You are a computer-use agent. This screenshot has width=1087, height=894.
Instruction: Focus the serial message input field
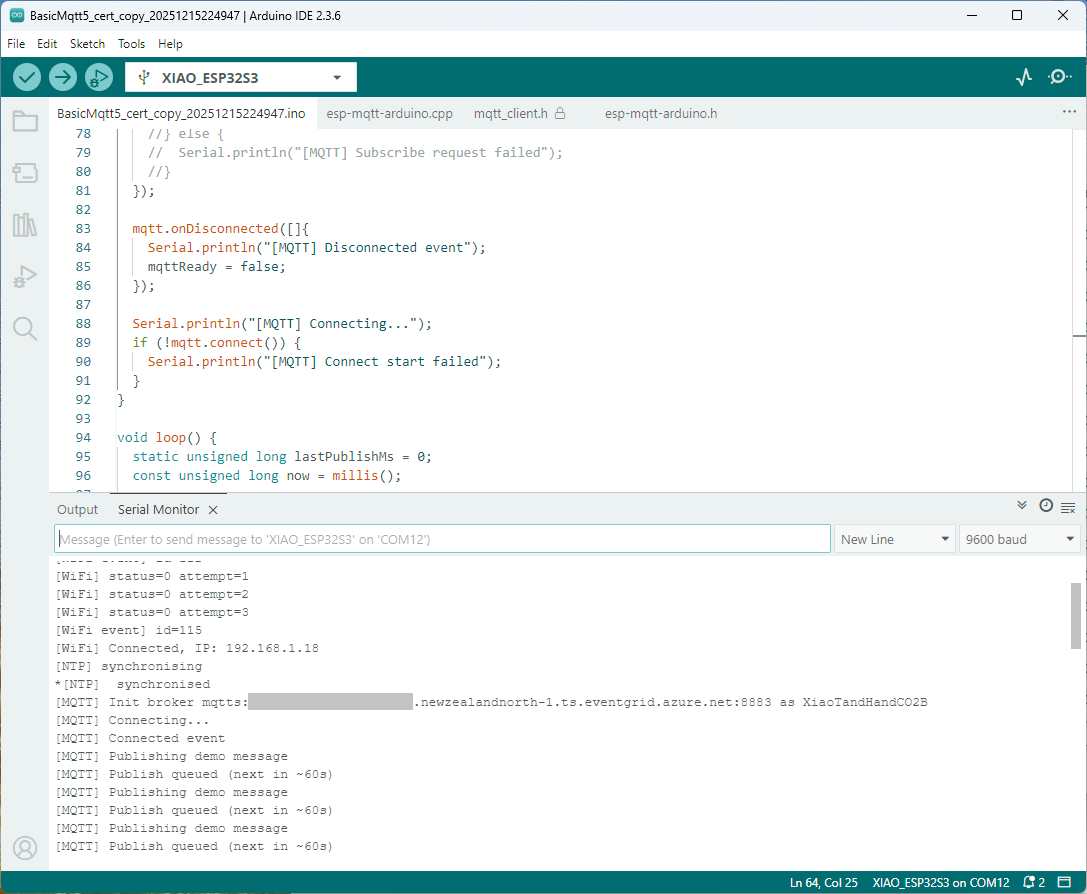click(442, 539)
